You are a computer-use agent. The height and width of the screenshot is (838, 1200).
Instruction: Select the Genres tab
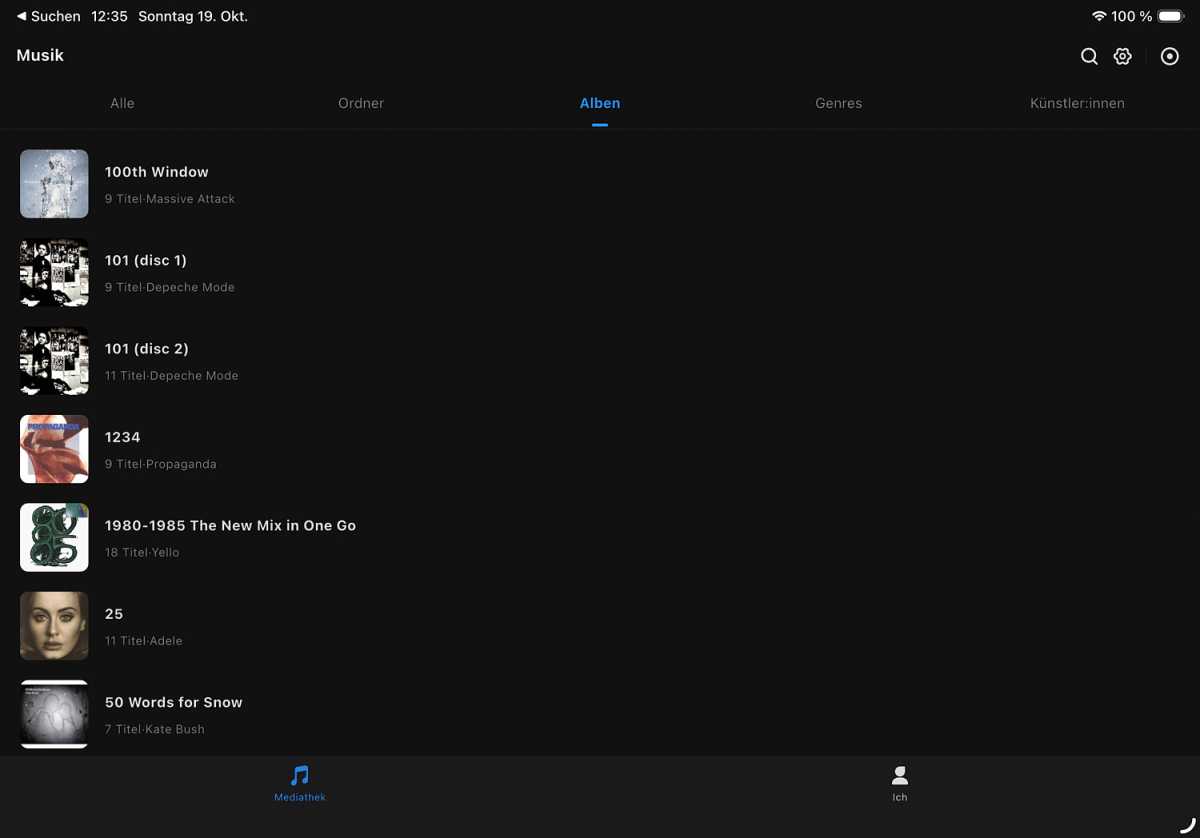pyautogui.click(x=838, y=103)
